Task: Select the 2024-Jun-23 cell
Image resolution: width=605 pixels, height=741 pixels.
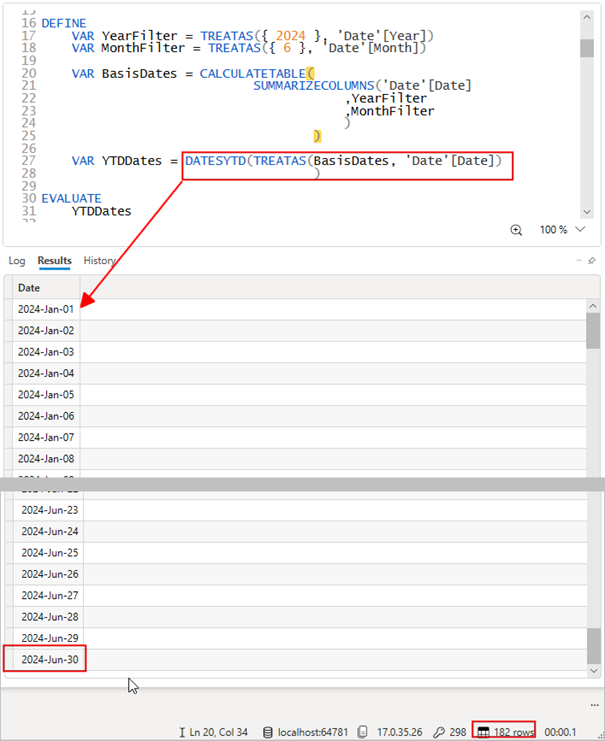Action: 49,510
